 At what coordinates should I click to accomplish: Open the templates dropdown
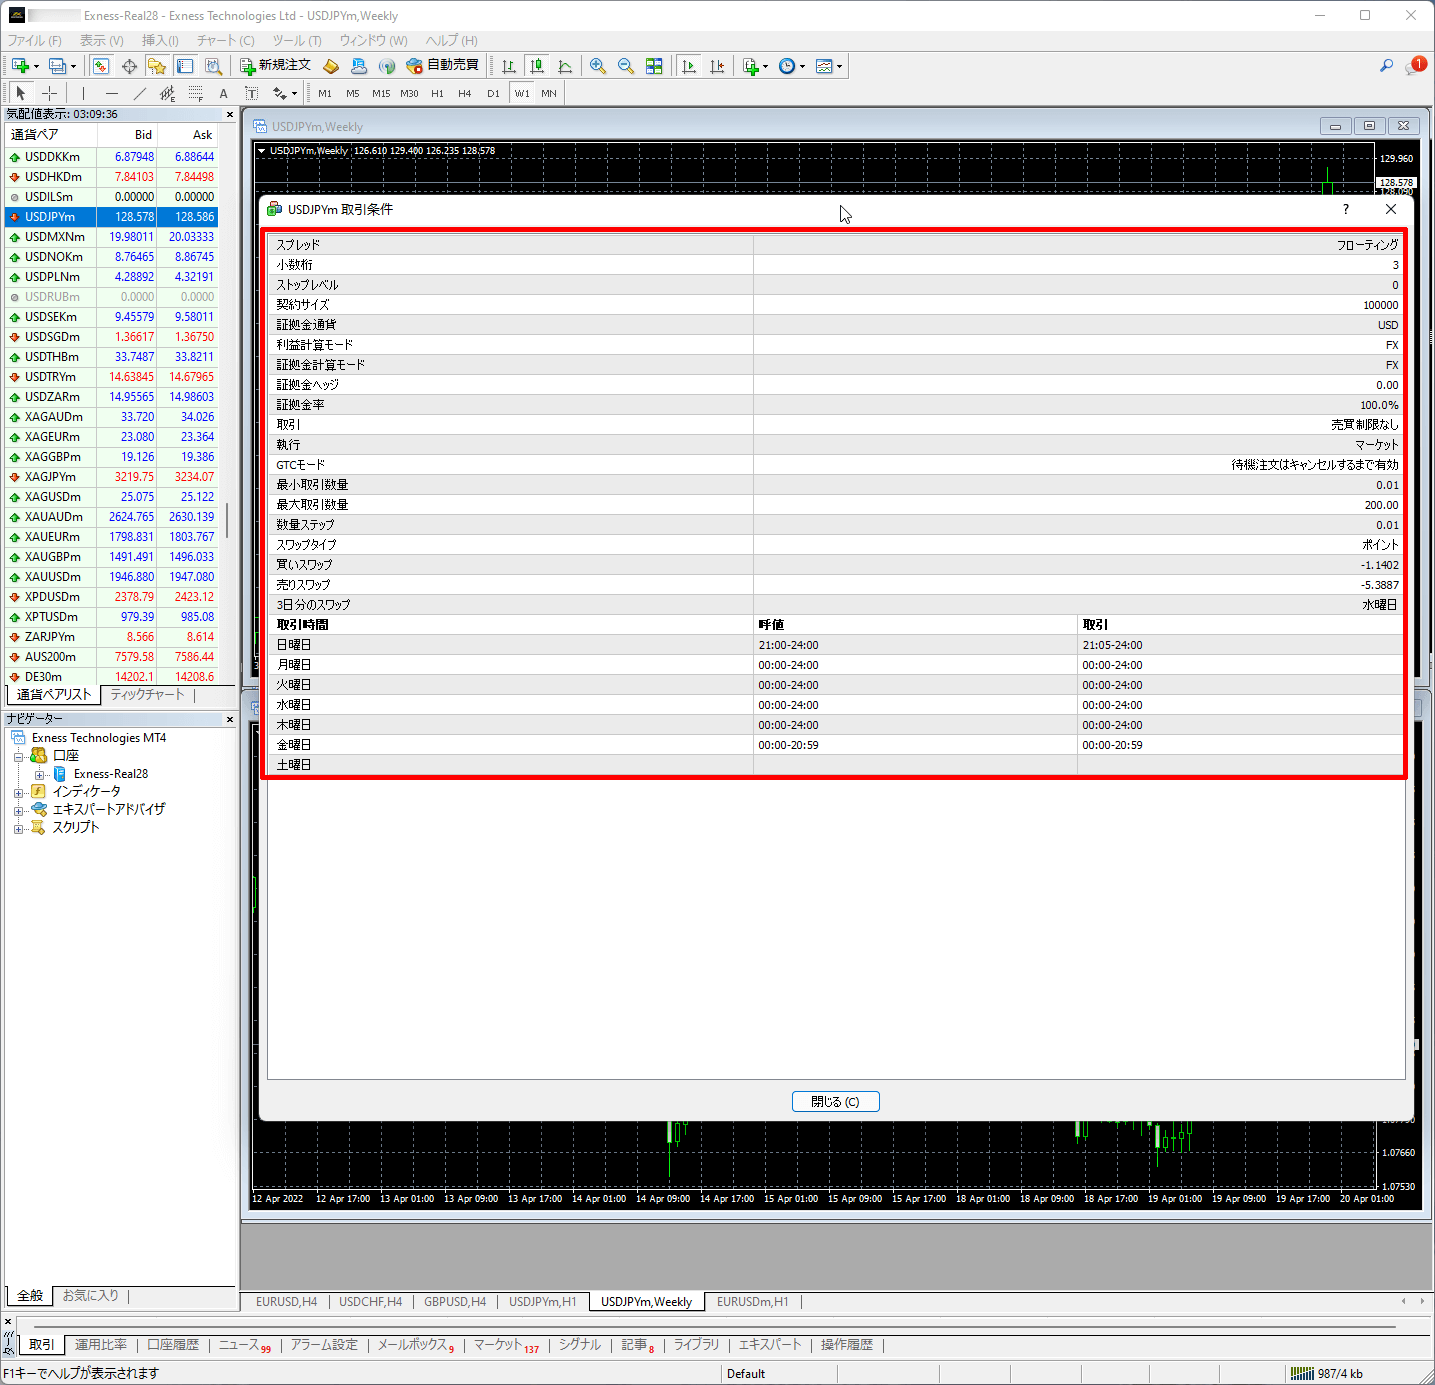tap(829, 66)
